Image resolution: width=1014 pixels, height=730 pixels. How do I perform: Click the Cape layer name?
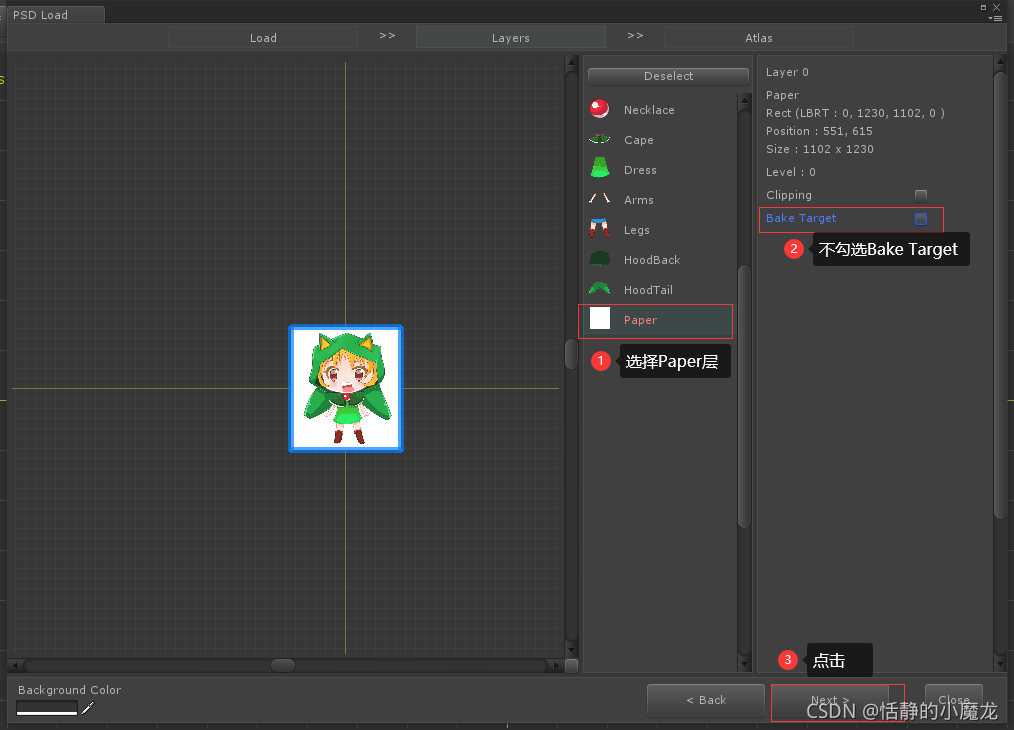pos(638,140)
